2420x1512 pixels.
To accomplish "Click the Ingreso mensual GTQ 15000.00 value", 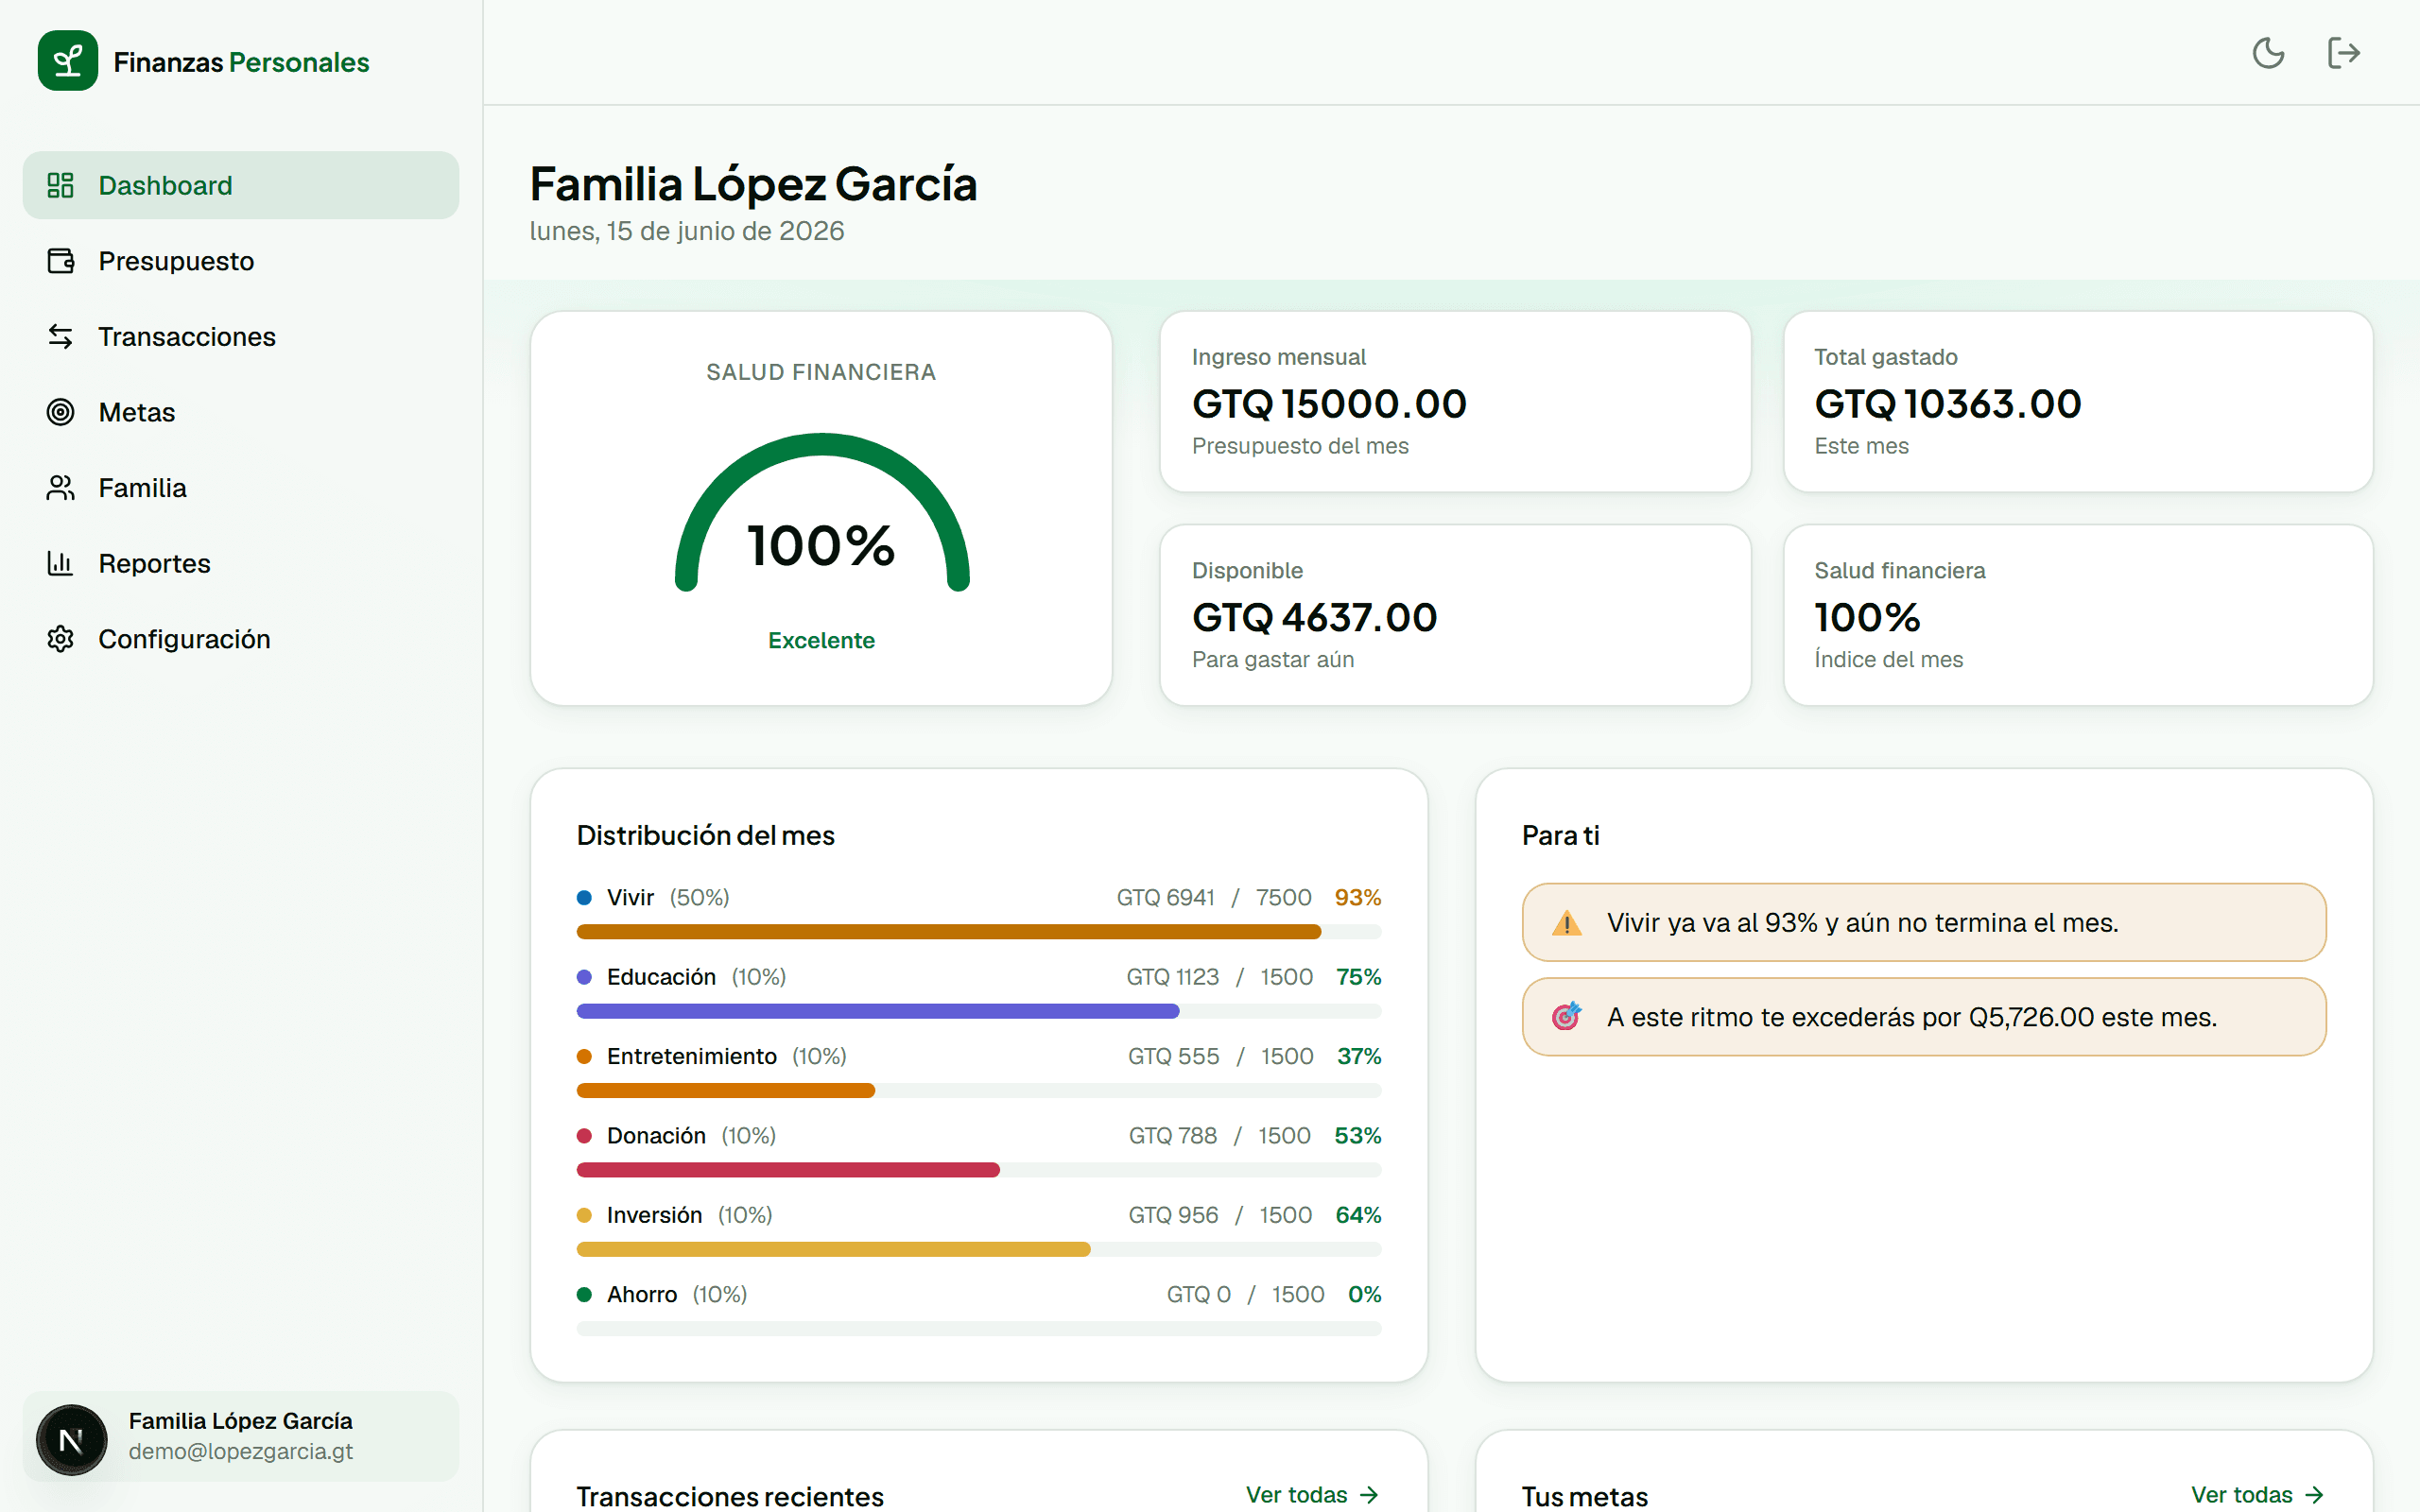I will point(1329,404).
